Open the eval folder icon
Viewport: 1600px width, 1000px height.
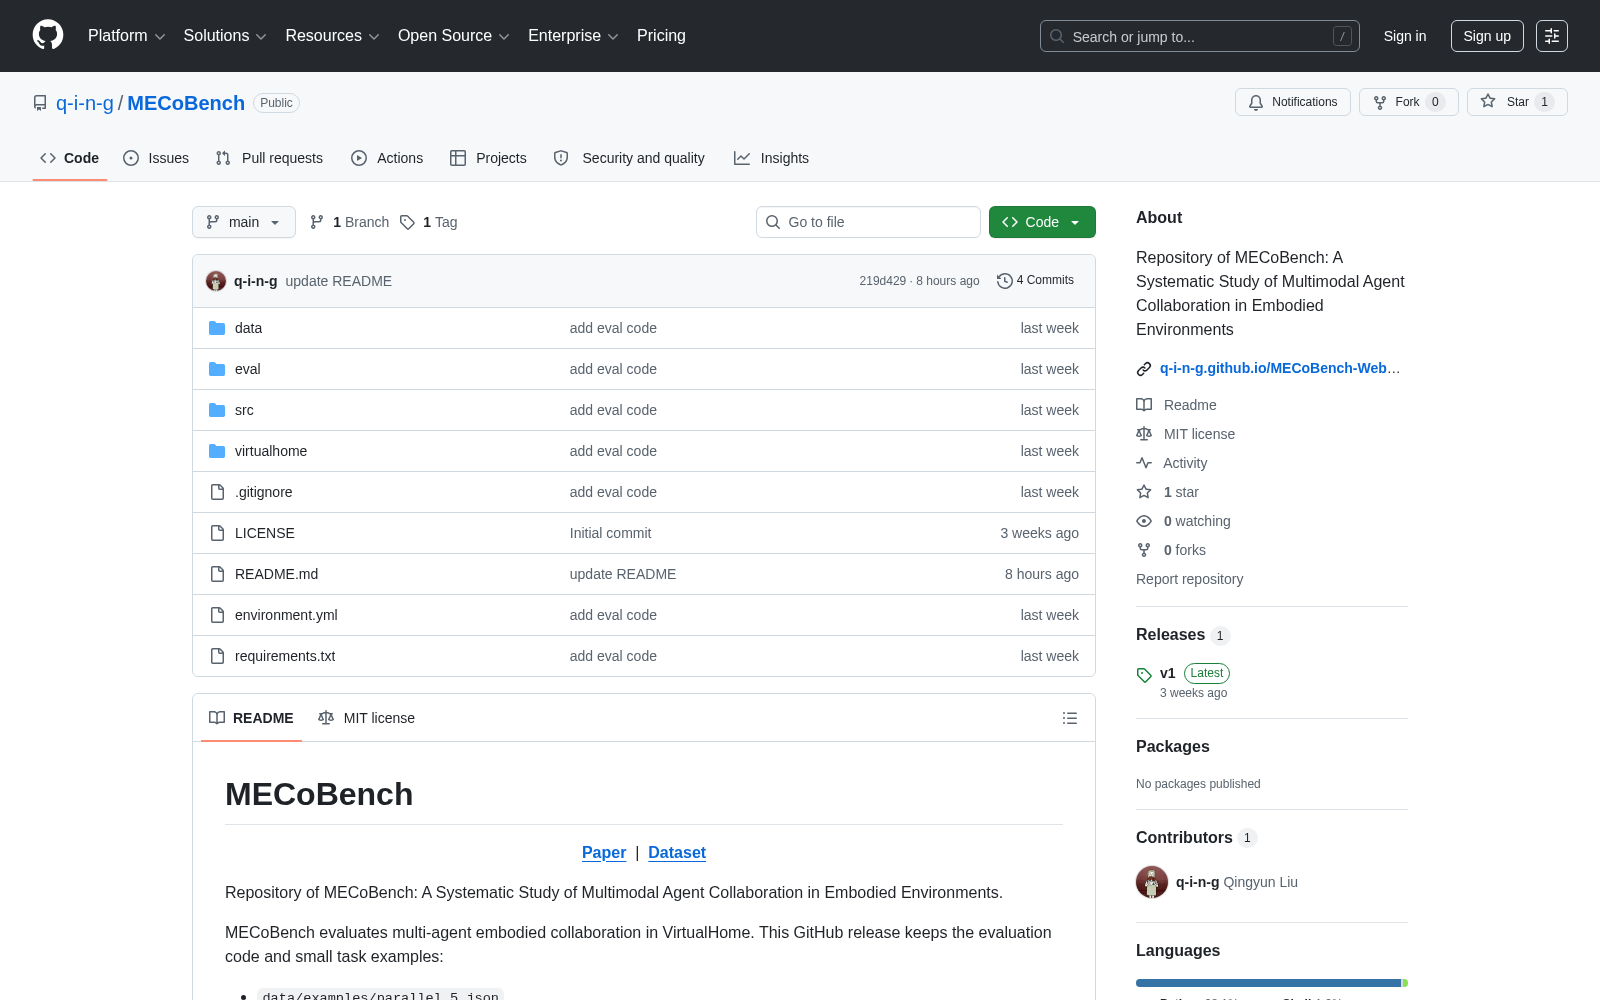point(217,369)
